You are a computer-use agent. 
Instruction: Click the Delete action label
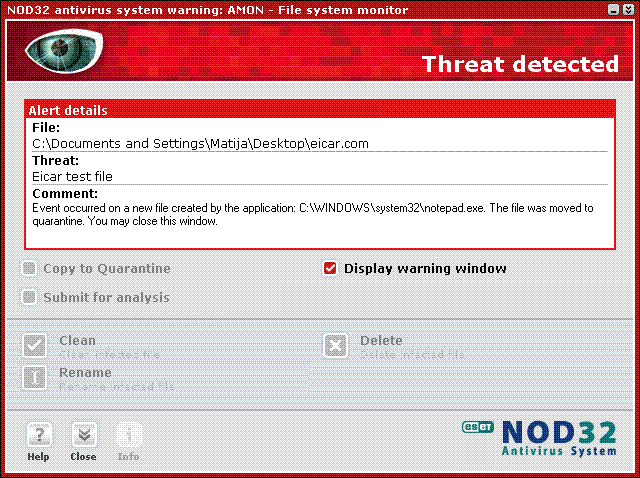coord(381,340)
